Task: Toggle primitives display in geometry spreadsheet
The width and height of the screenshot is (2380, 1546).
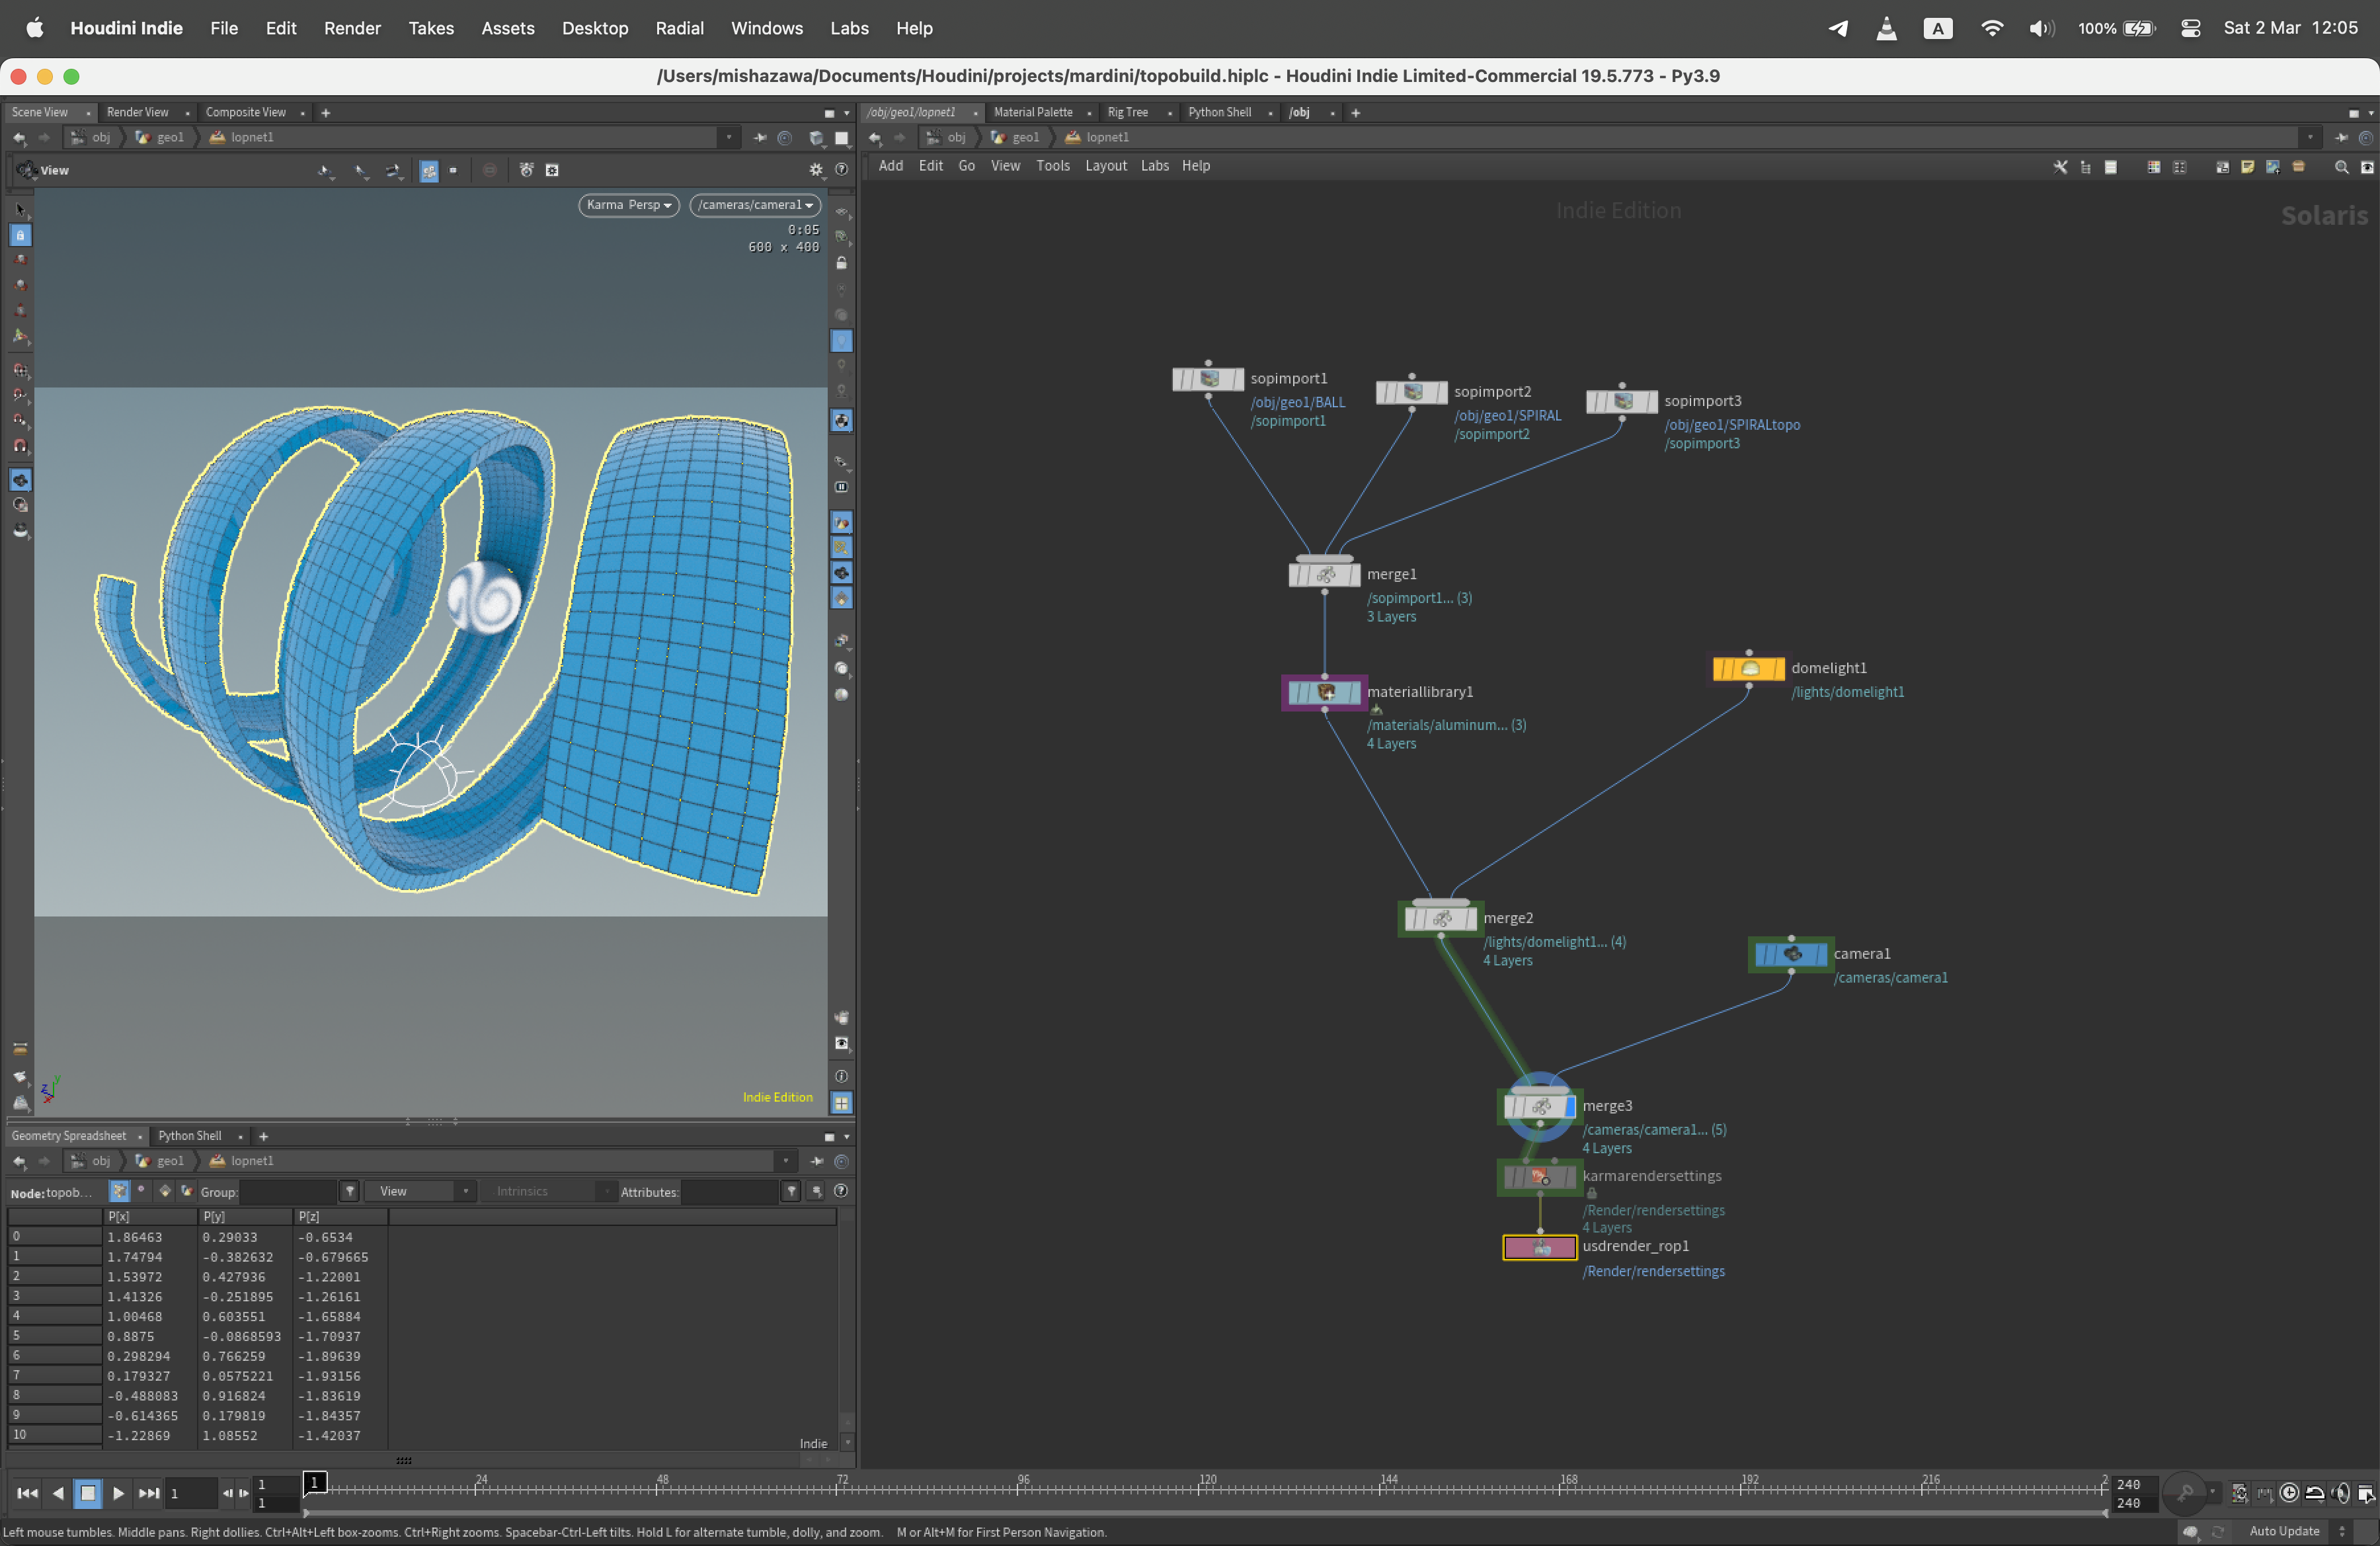Action: 165,1191
